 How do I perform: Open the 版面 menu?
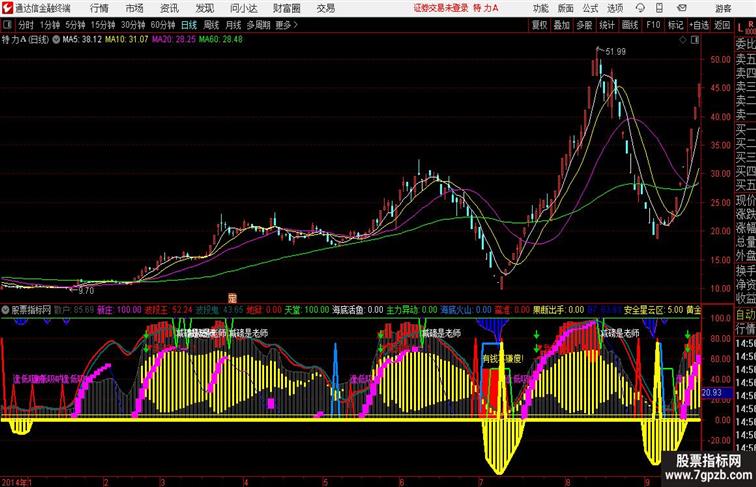(565, 8)
